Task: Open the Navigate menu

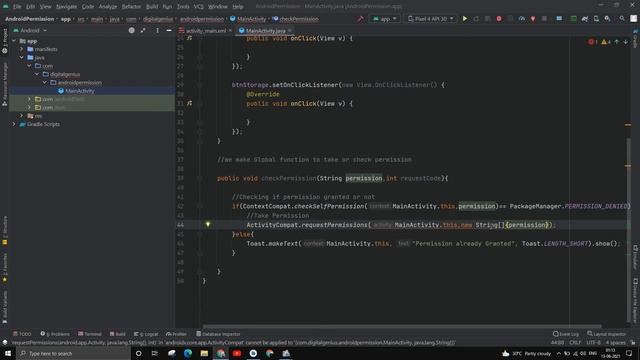Action: pyautogui.click(x=66, y=7)
